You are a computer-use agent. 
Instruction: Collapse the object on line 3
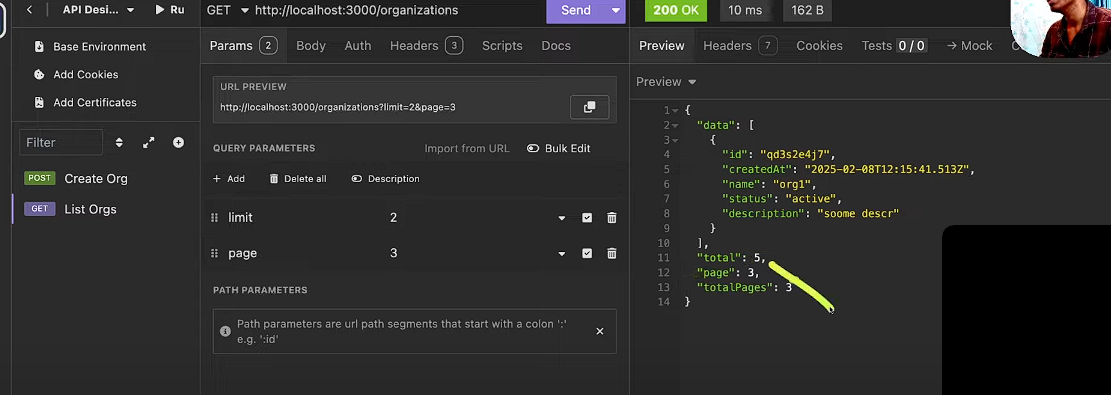(676, 140)
